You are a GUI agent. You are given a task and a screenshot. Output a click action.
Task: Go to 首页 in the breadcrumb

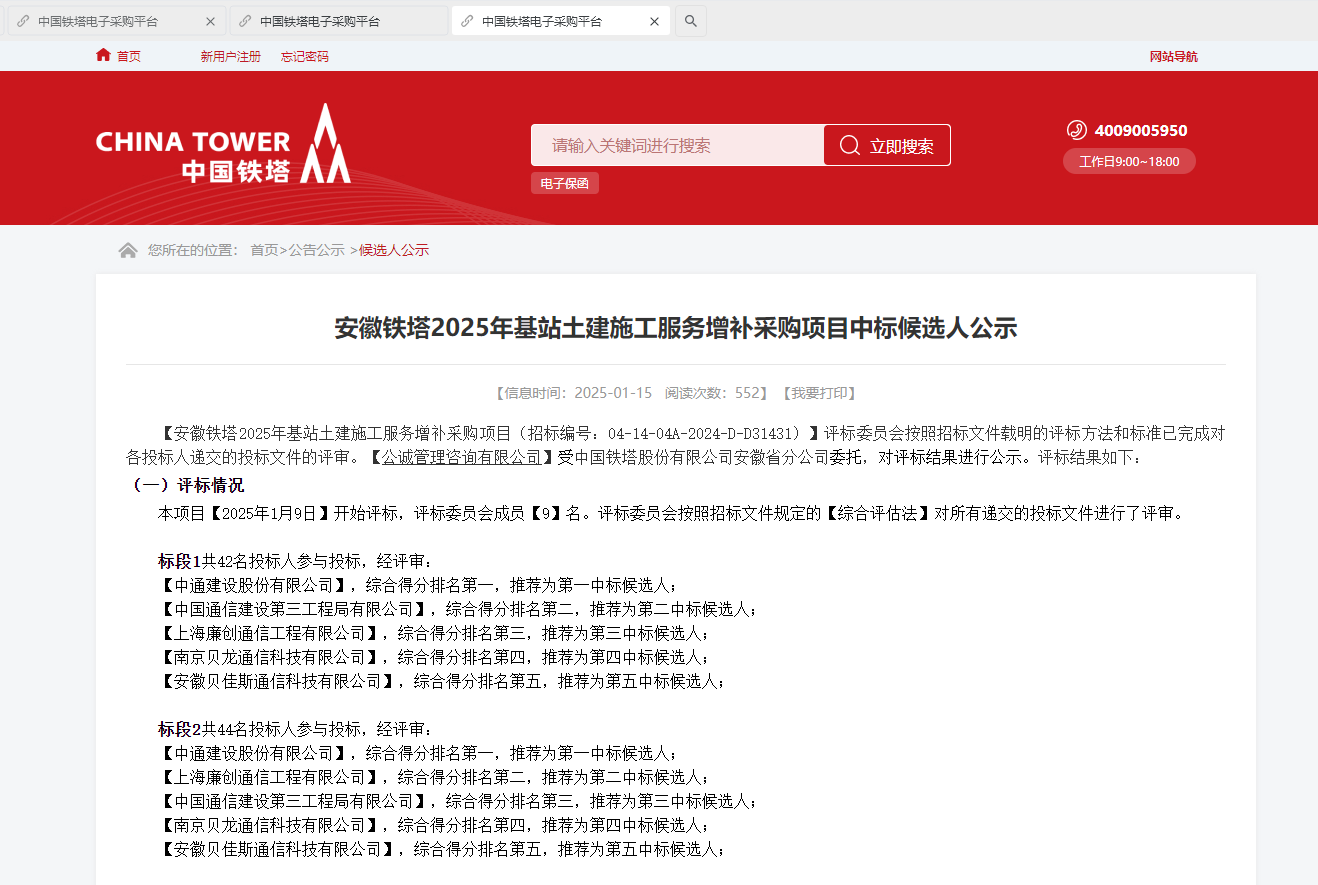[x=264, y=250]
